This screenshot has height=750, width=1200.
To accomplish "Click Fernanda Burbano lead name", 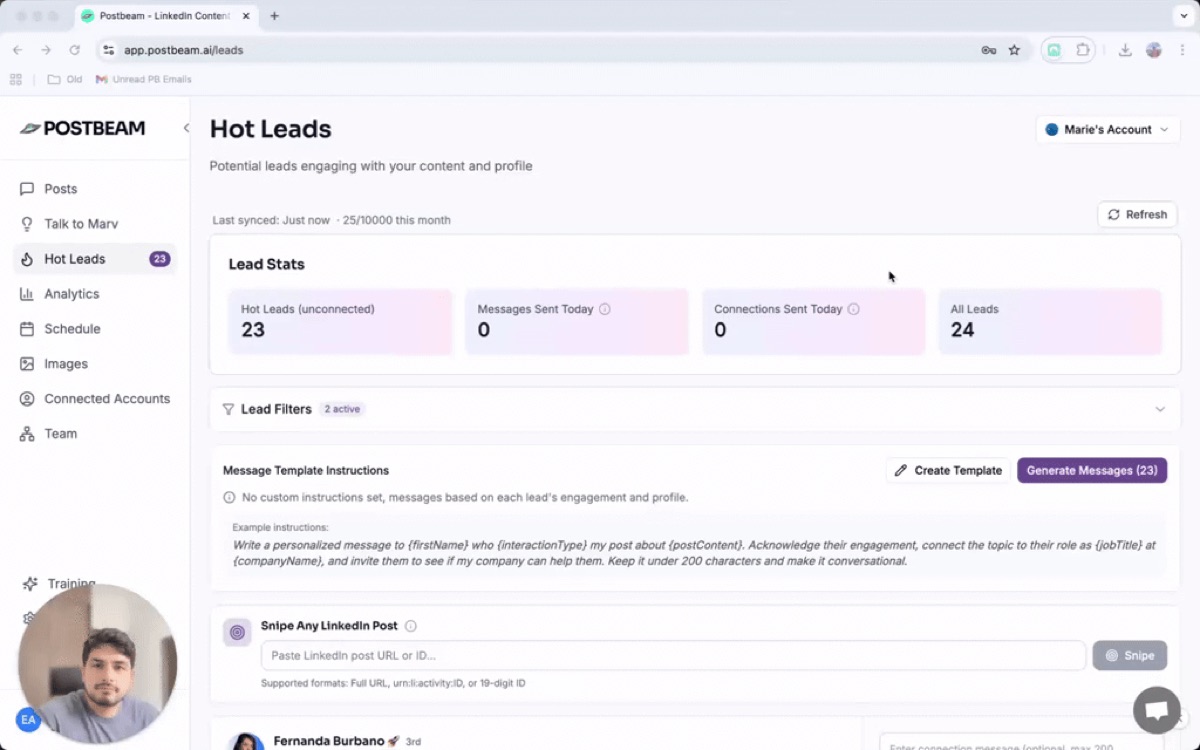I will point(328,741).
